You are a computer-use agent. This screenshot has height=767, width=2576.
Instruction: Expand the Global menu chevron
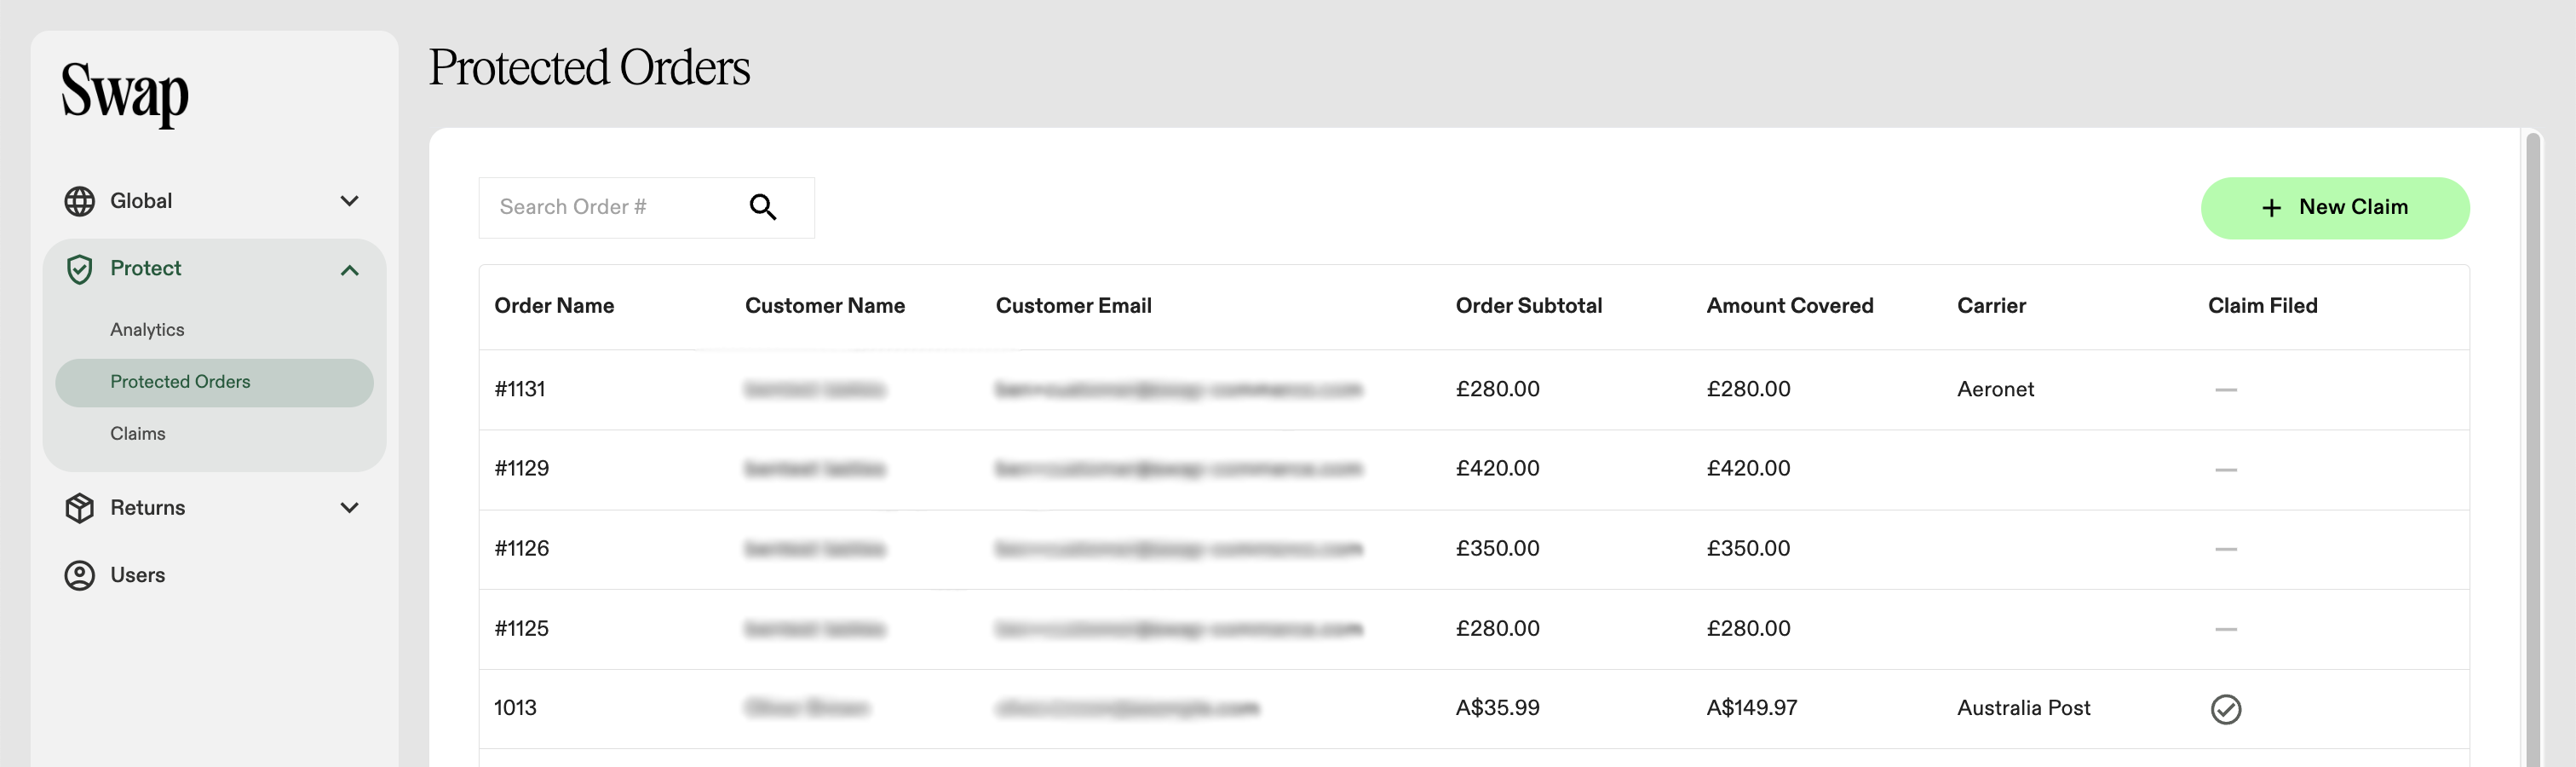pos(349,201)
